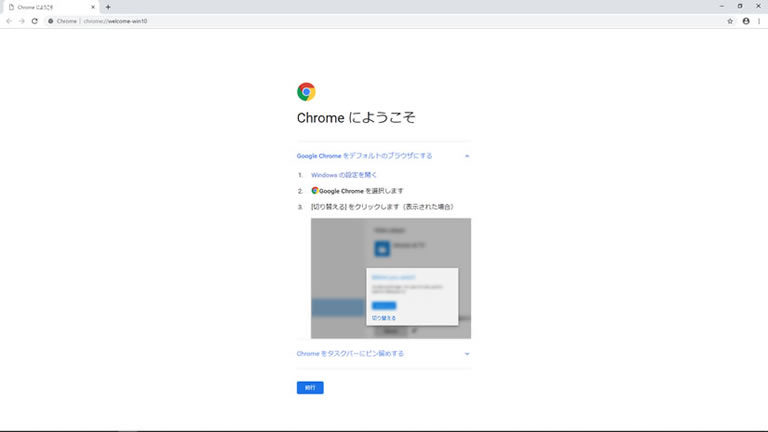Click the browser forward arrow
This screenshot has width=768, height=432.
click(22, 21)
